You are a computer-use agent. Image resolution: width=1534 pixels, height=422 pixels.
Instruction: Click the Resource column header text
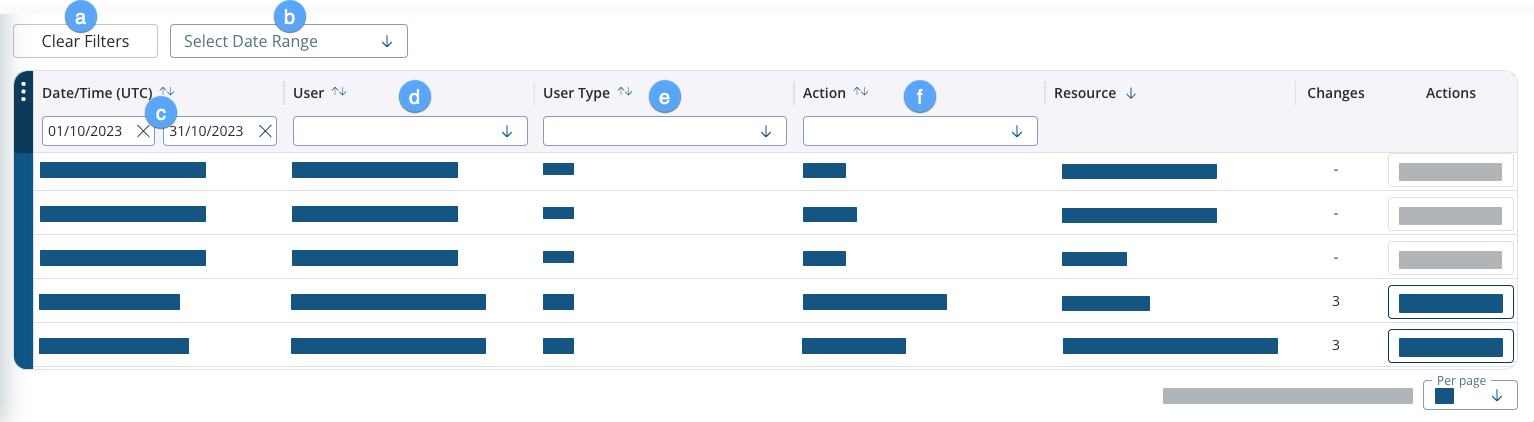(x=1085, y=93)
